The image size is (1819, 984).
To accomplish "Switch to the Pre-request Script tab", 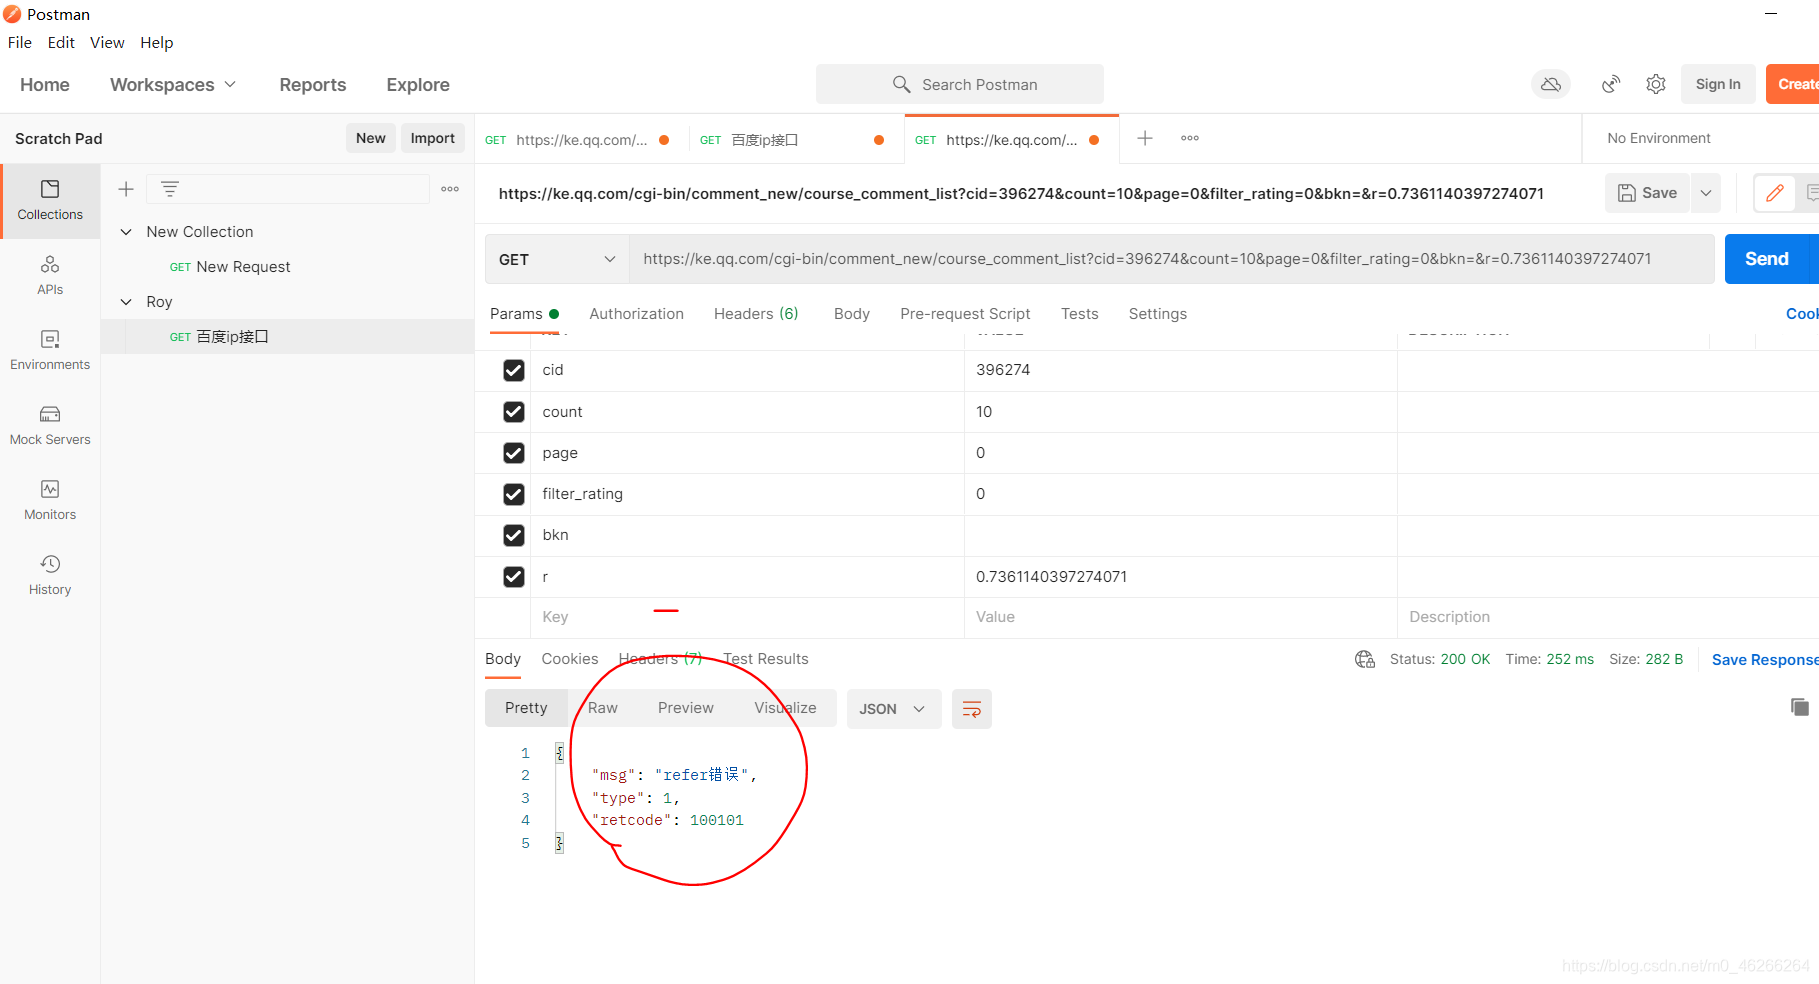I will pyautogui.click(x=965, y=314).
